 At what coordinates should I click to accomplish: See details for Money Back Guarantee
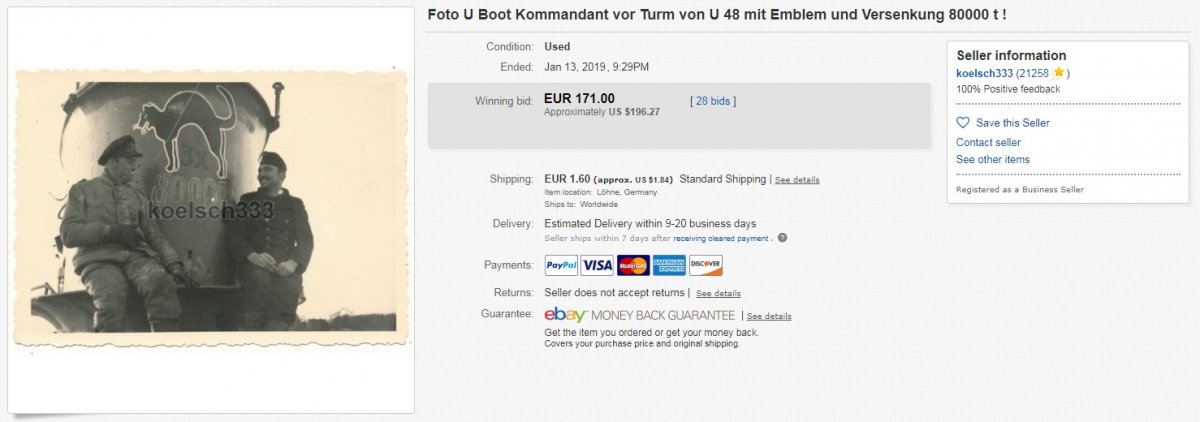point(769,316)
